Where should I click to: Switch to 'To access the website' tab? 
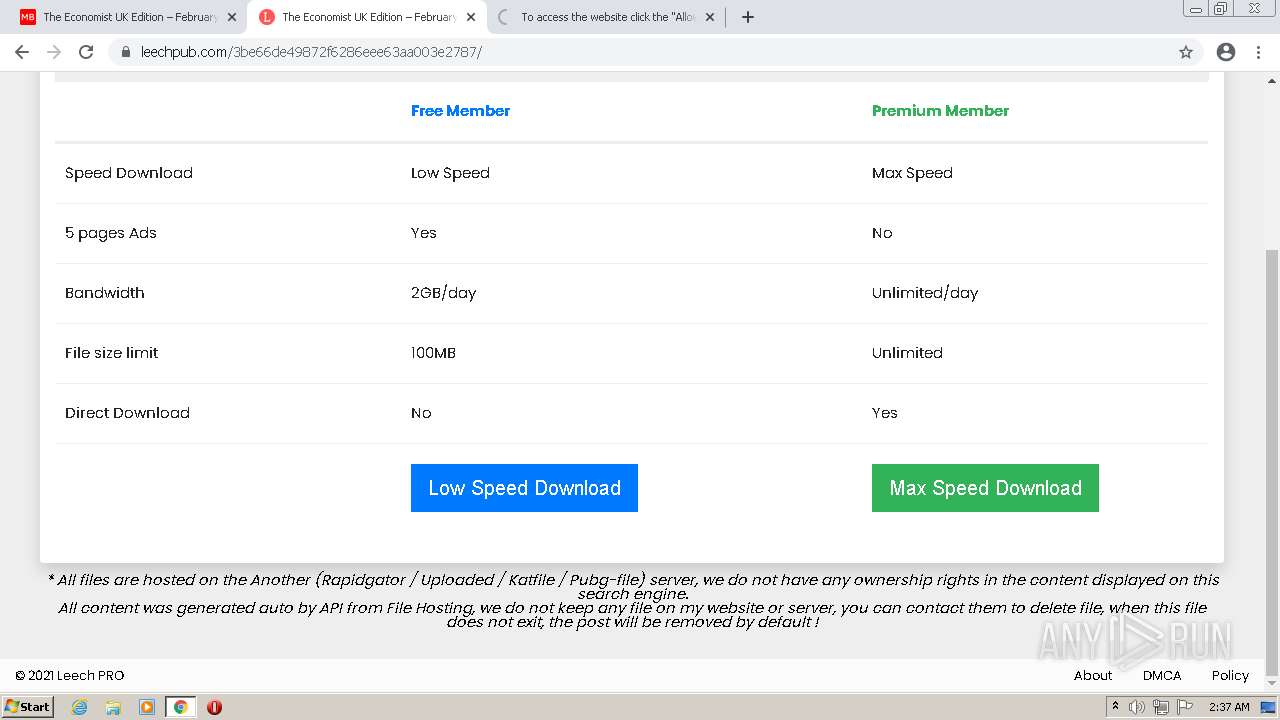pos(607,17)
